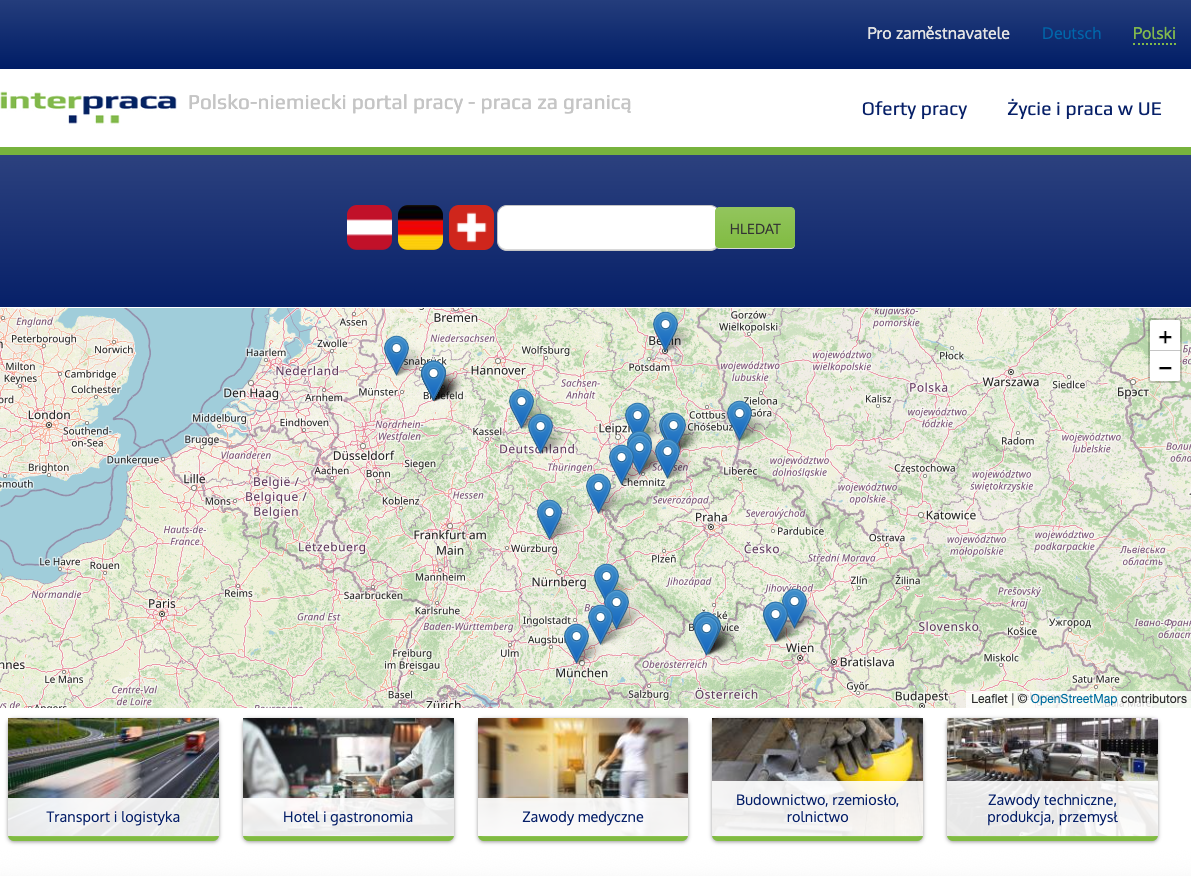1191x876 pixels.
Task: Open the map marker near München
Action: point(576,643)
